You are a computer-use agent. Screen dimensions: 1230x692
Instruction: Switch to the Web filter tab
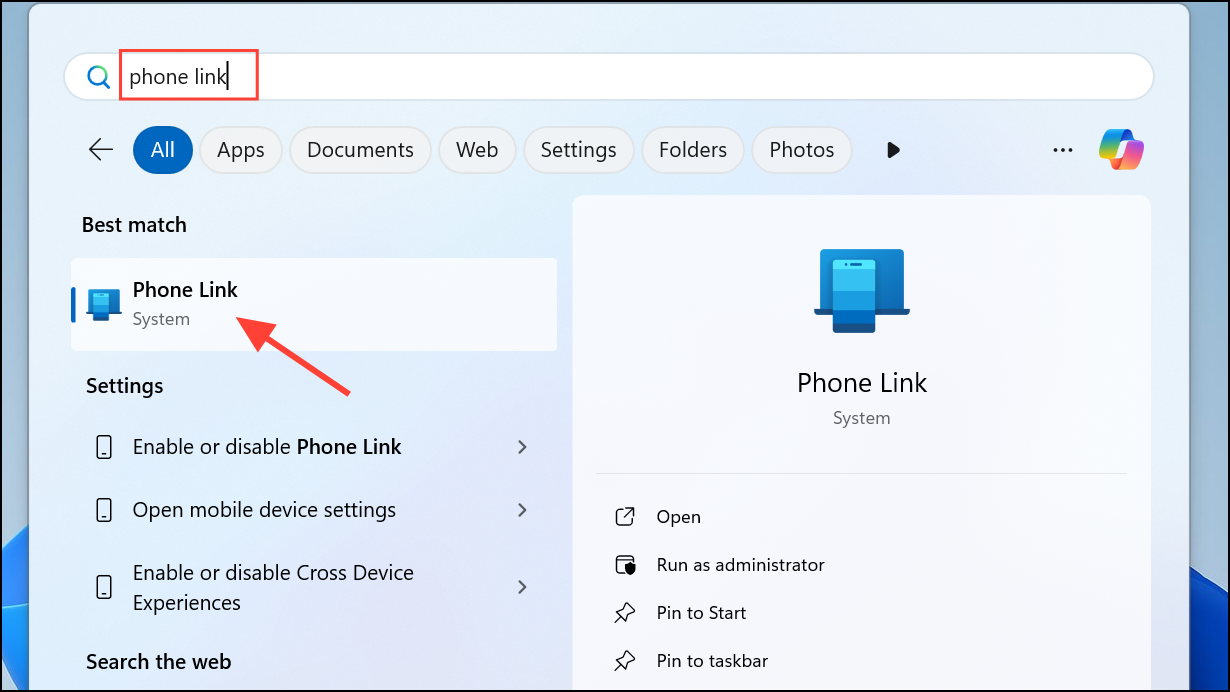[x=477, y=150]
